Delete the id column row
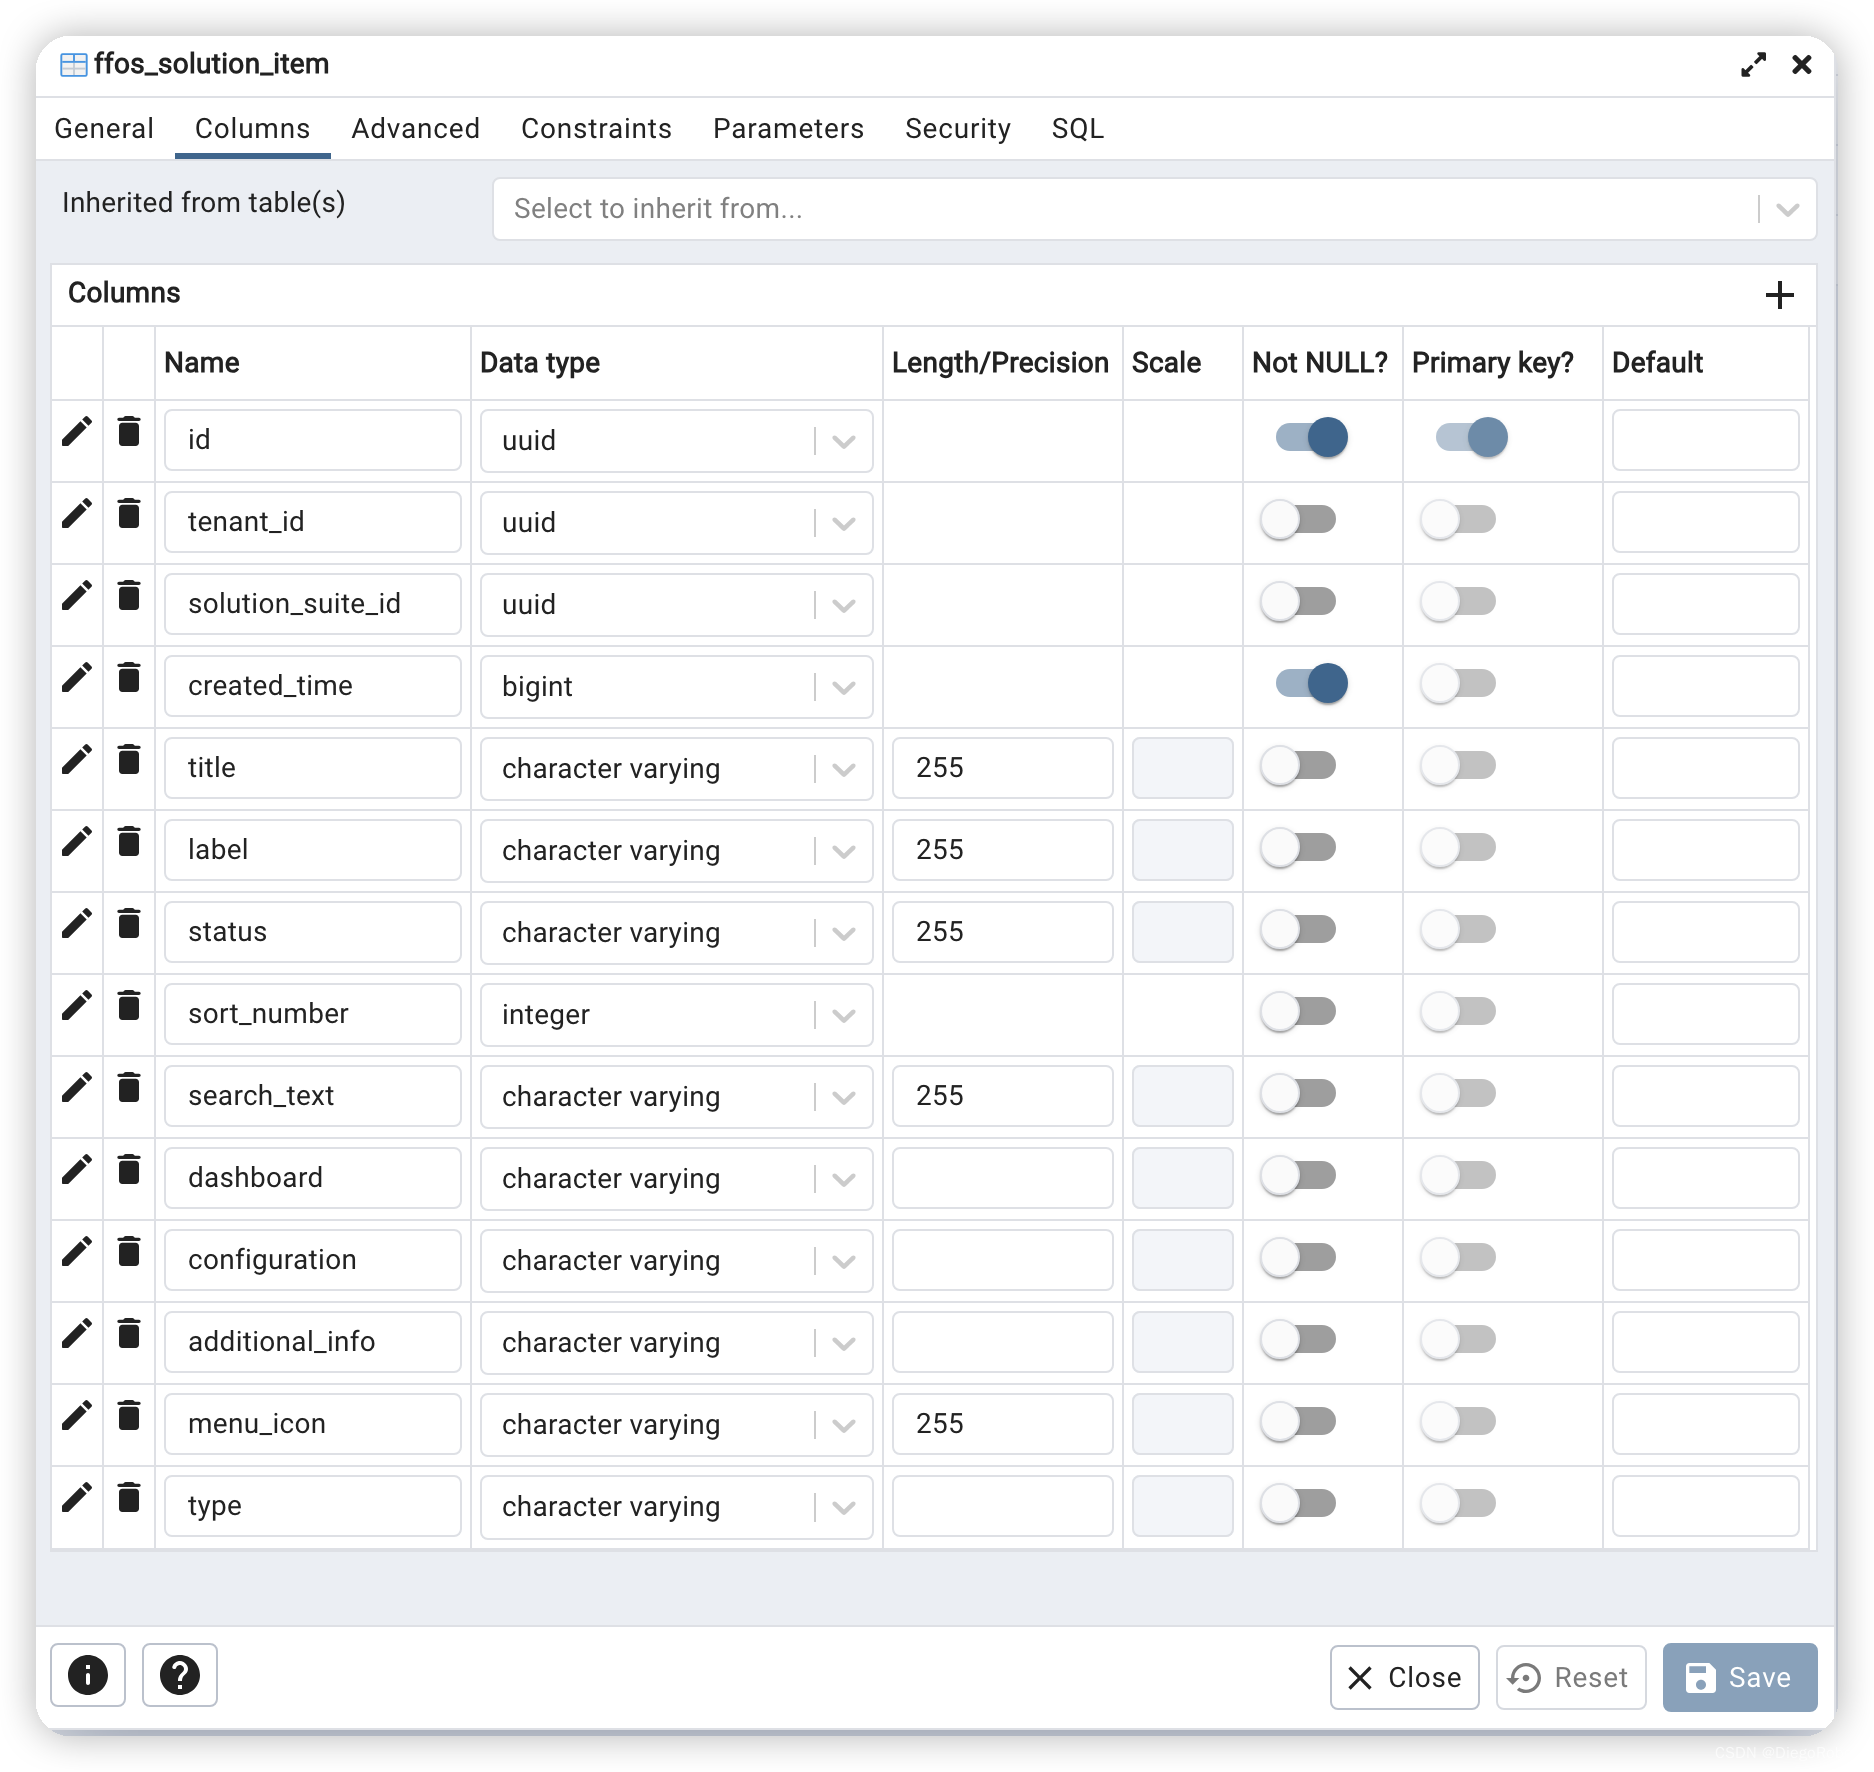 [x=129, y=432]
